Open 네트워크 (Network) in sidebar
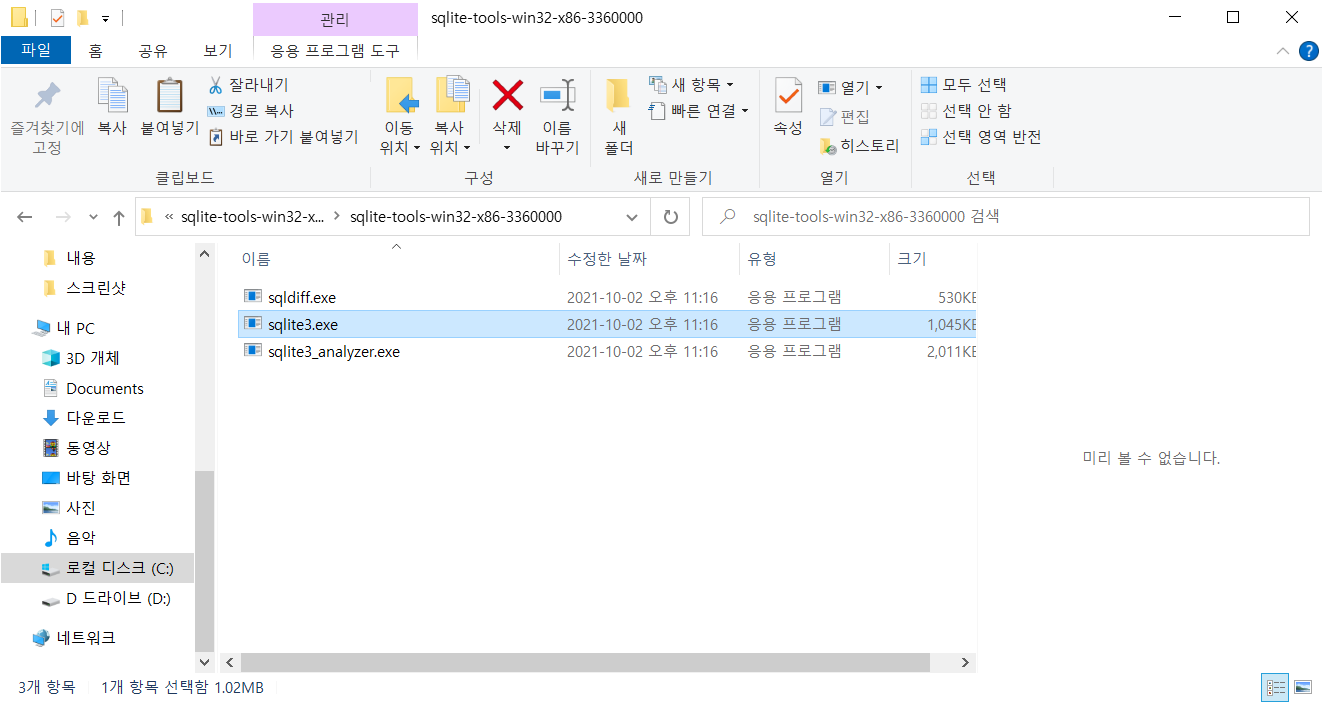Viewport: 1323px width, 703px height. [x=85, y=638]
